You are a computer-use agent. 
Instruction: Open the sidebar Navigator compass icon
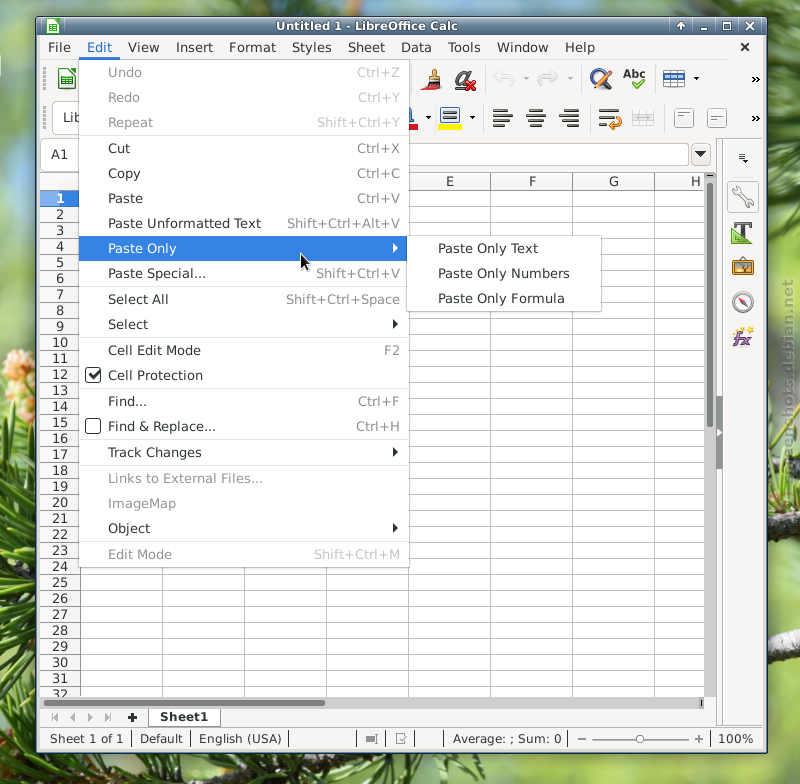(x=742, y=302)
